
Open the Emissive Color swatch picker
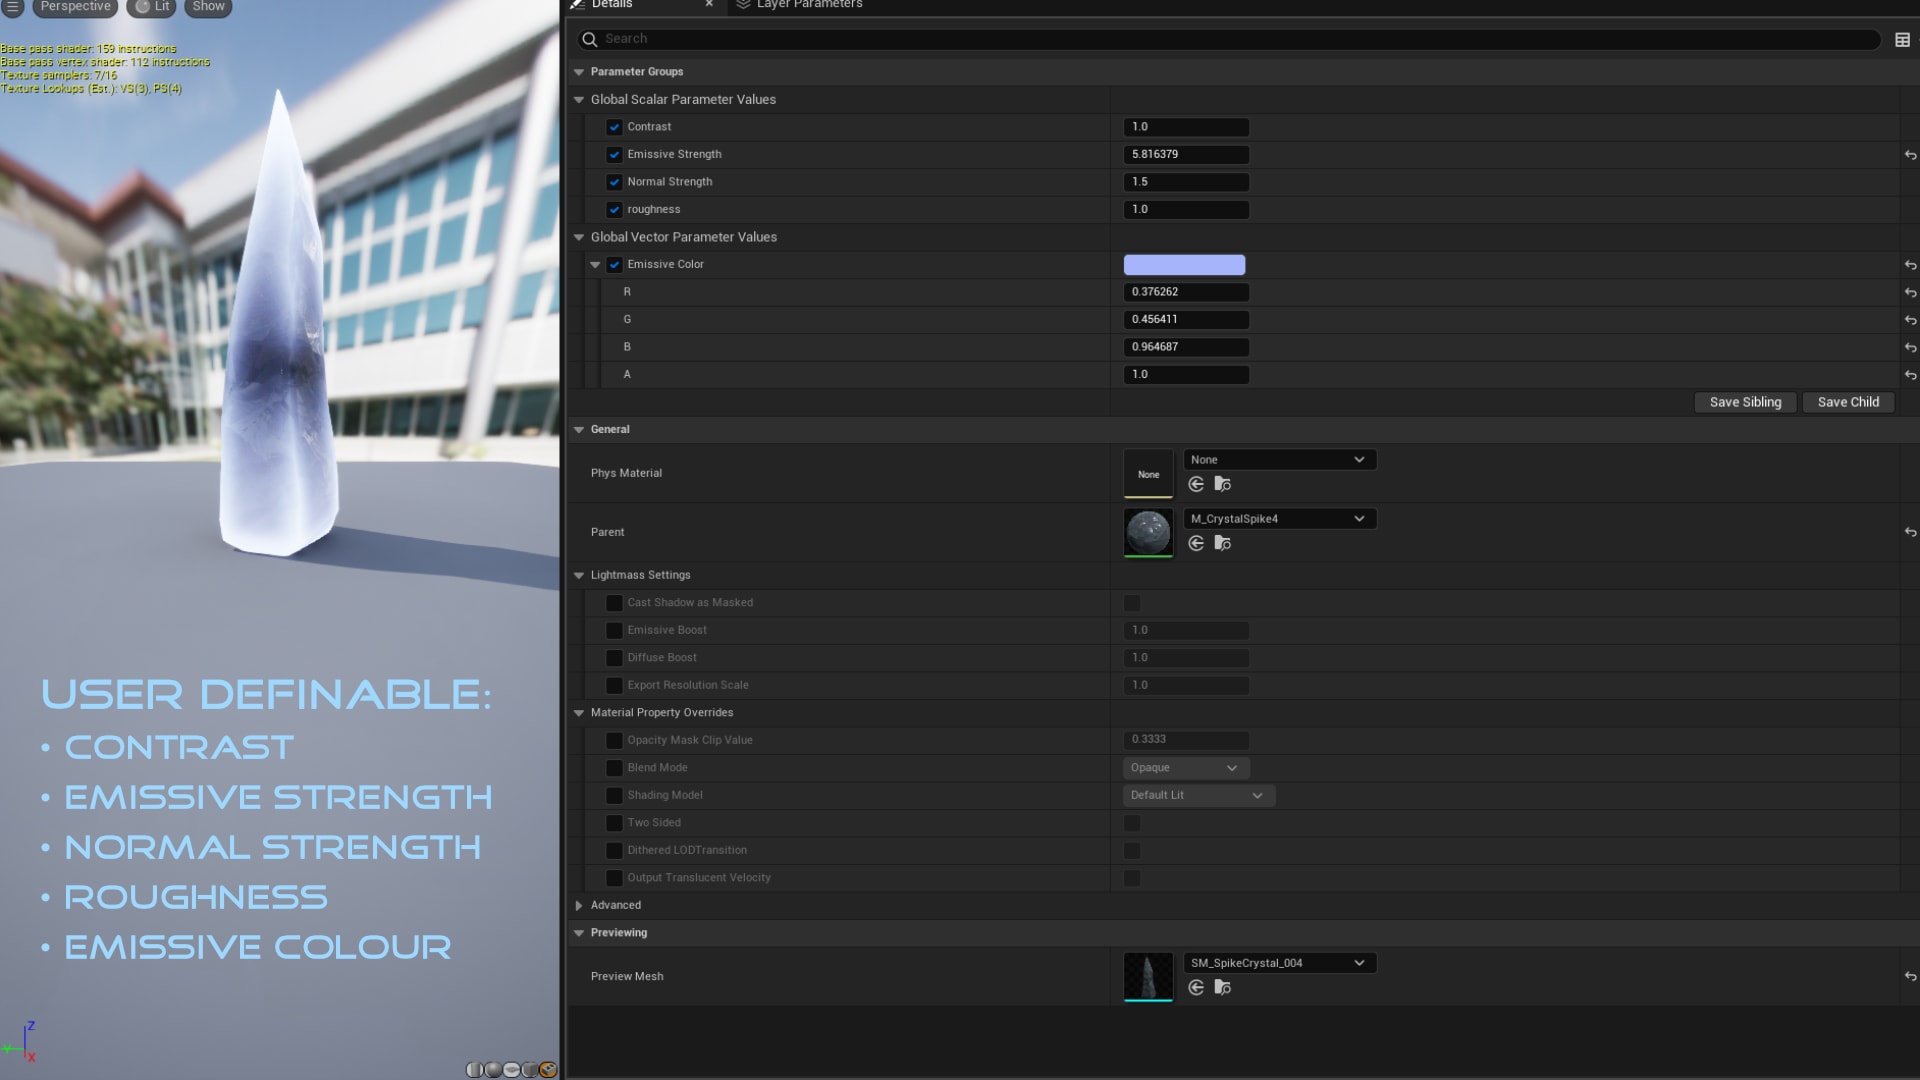pyautogui.click(x=1184, y=265)
